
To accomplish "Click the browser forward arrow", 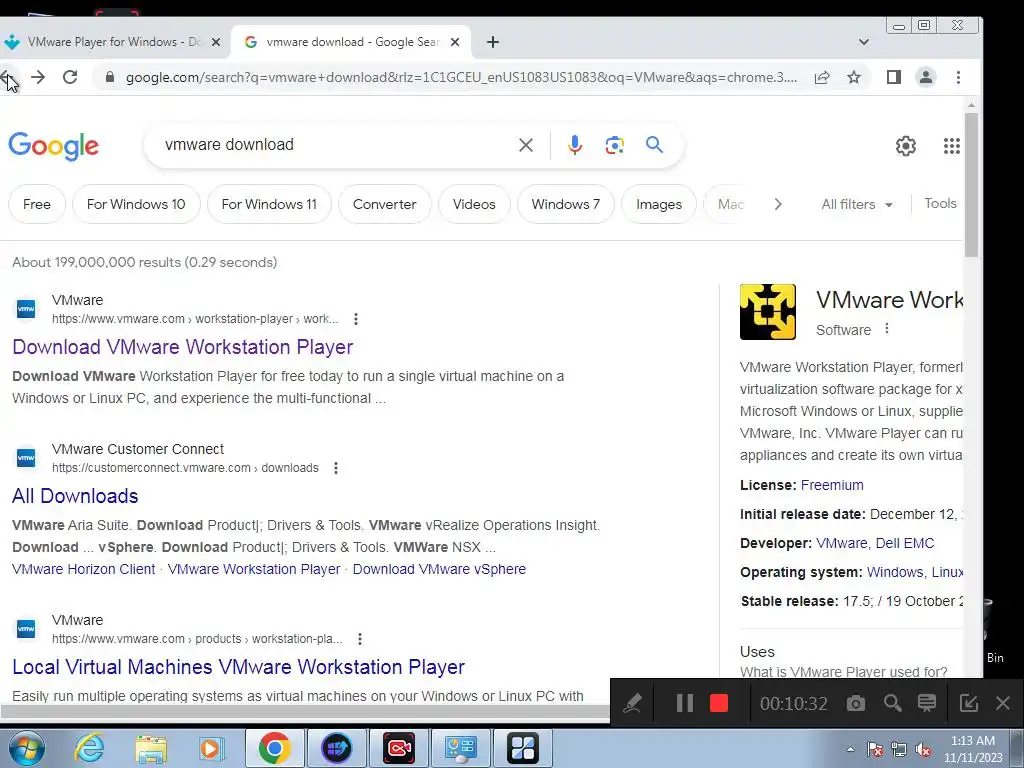I will (38, 77).
